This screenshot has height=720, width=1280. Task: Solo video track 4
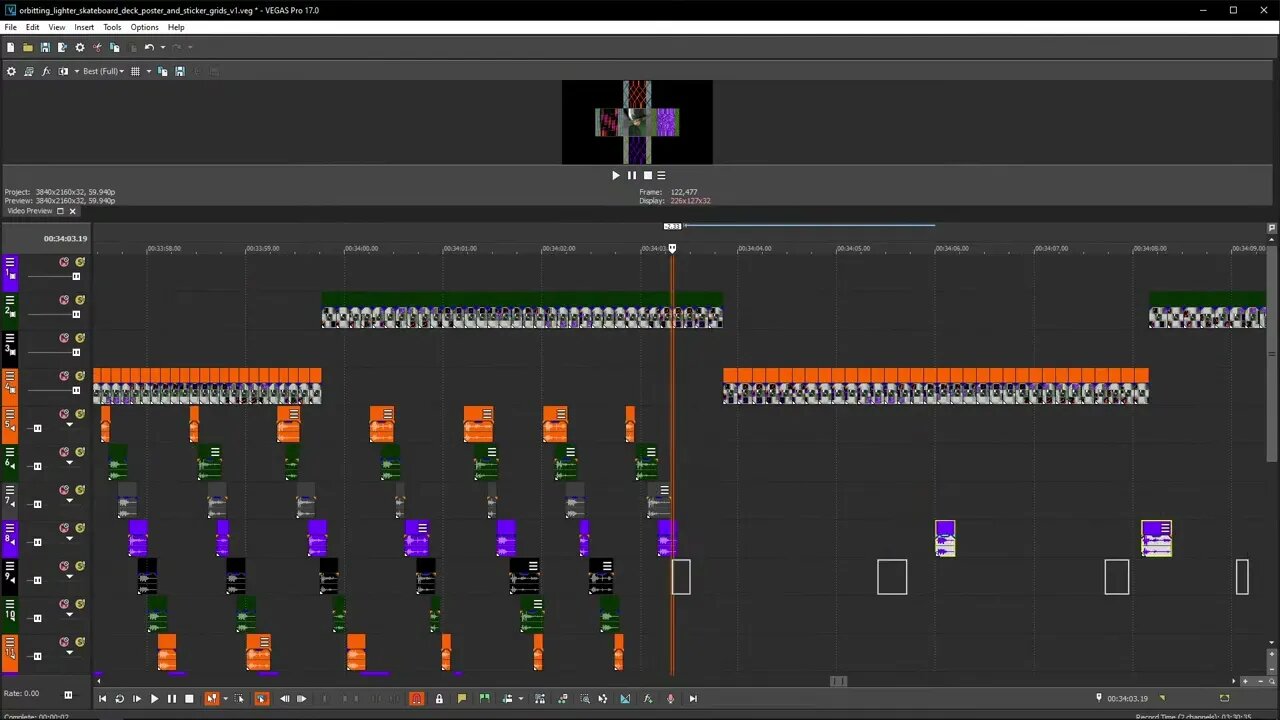pos(80,376)
